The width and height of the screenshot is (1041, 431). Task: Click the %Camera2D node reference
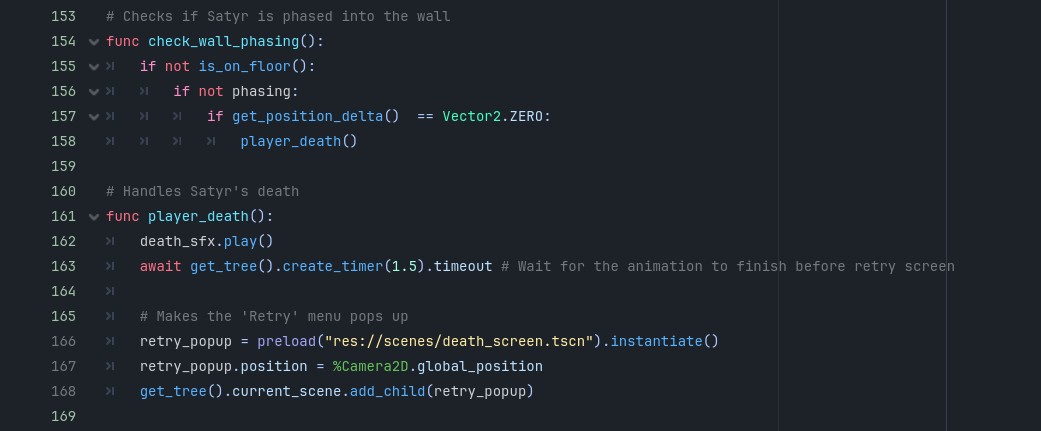(x=370, y=367)
